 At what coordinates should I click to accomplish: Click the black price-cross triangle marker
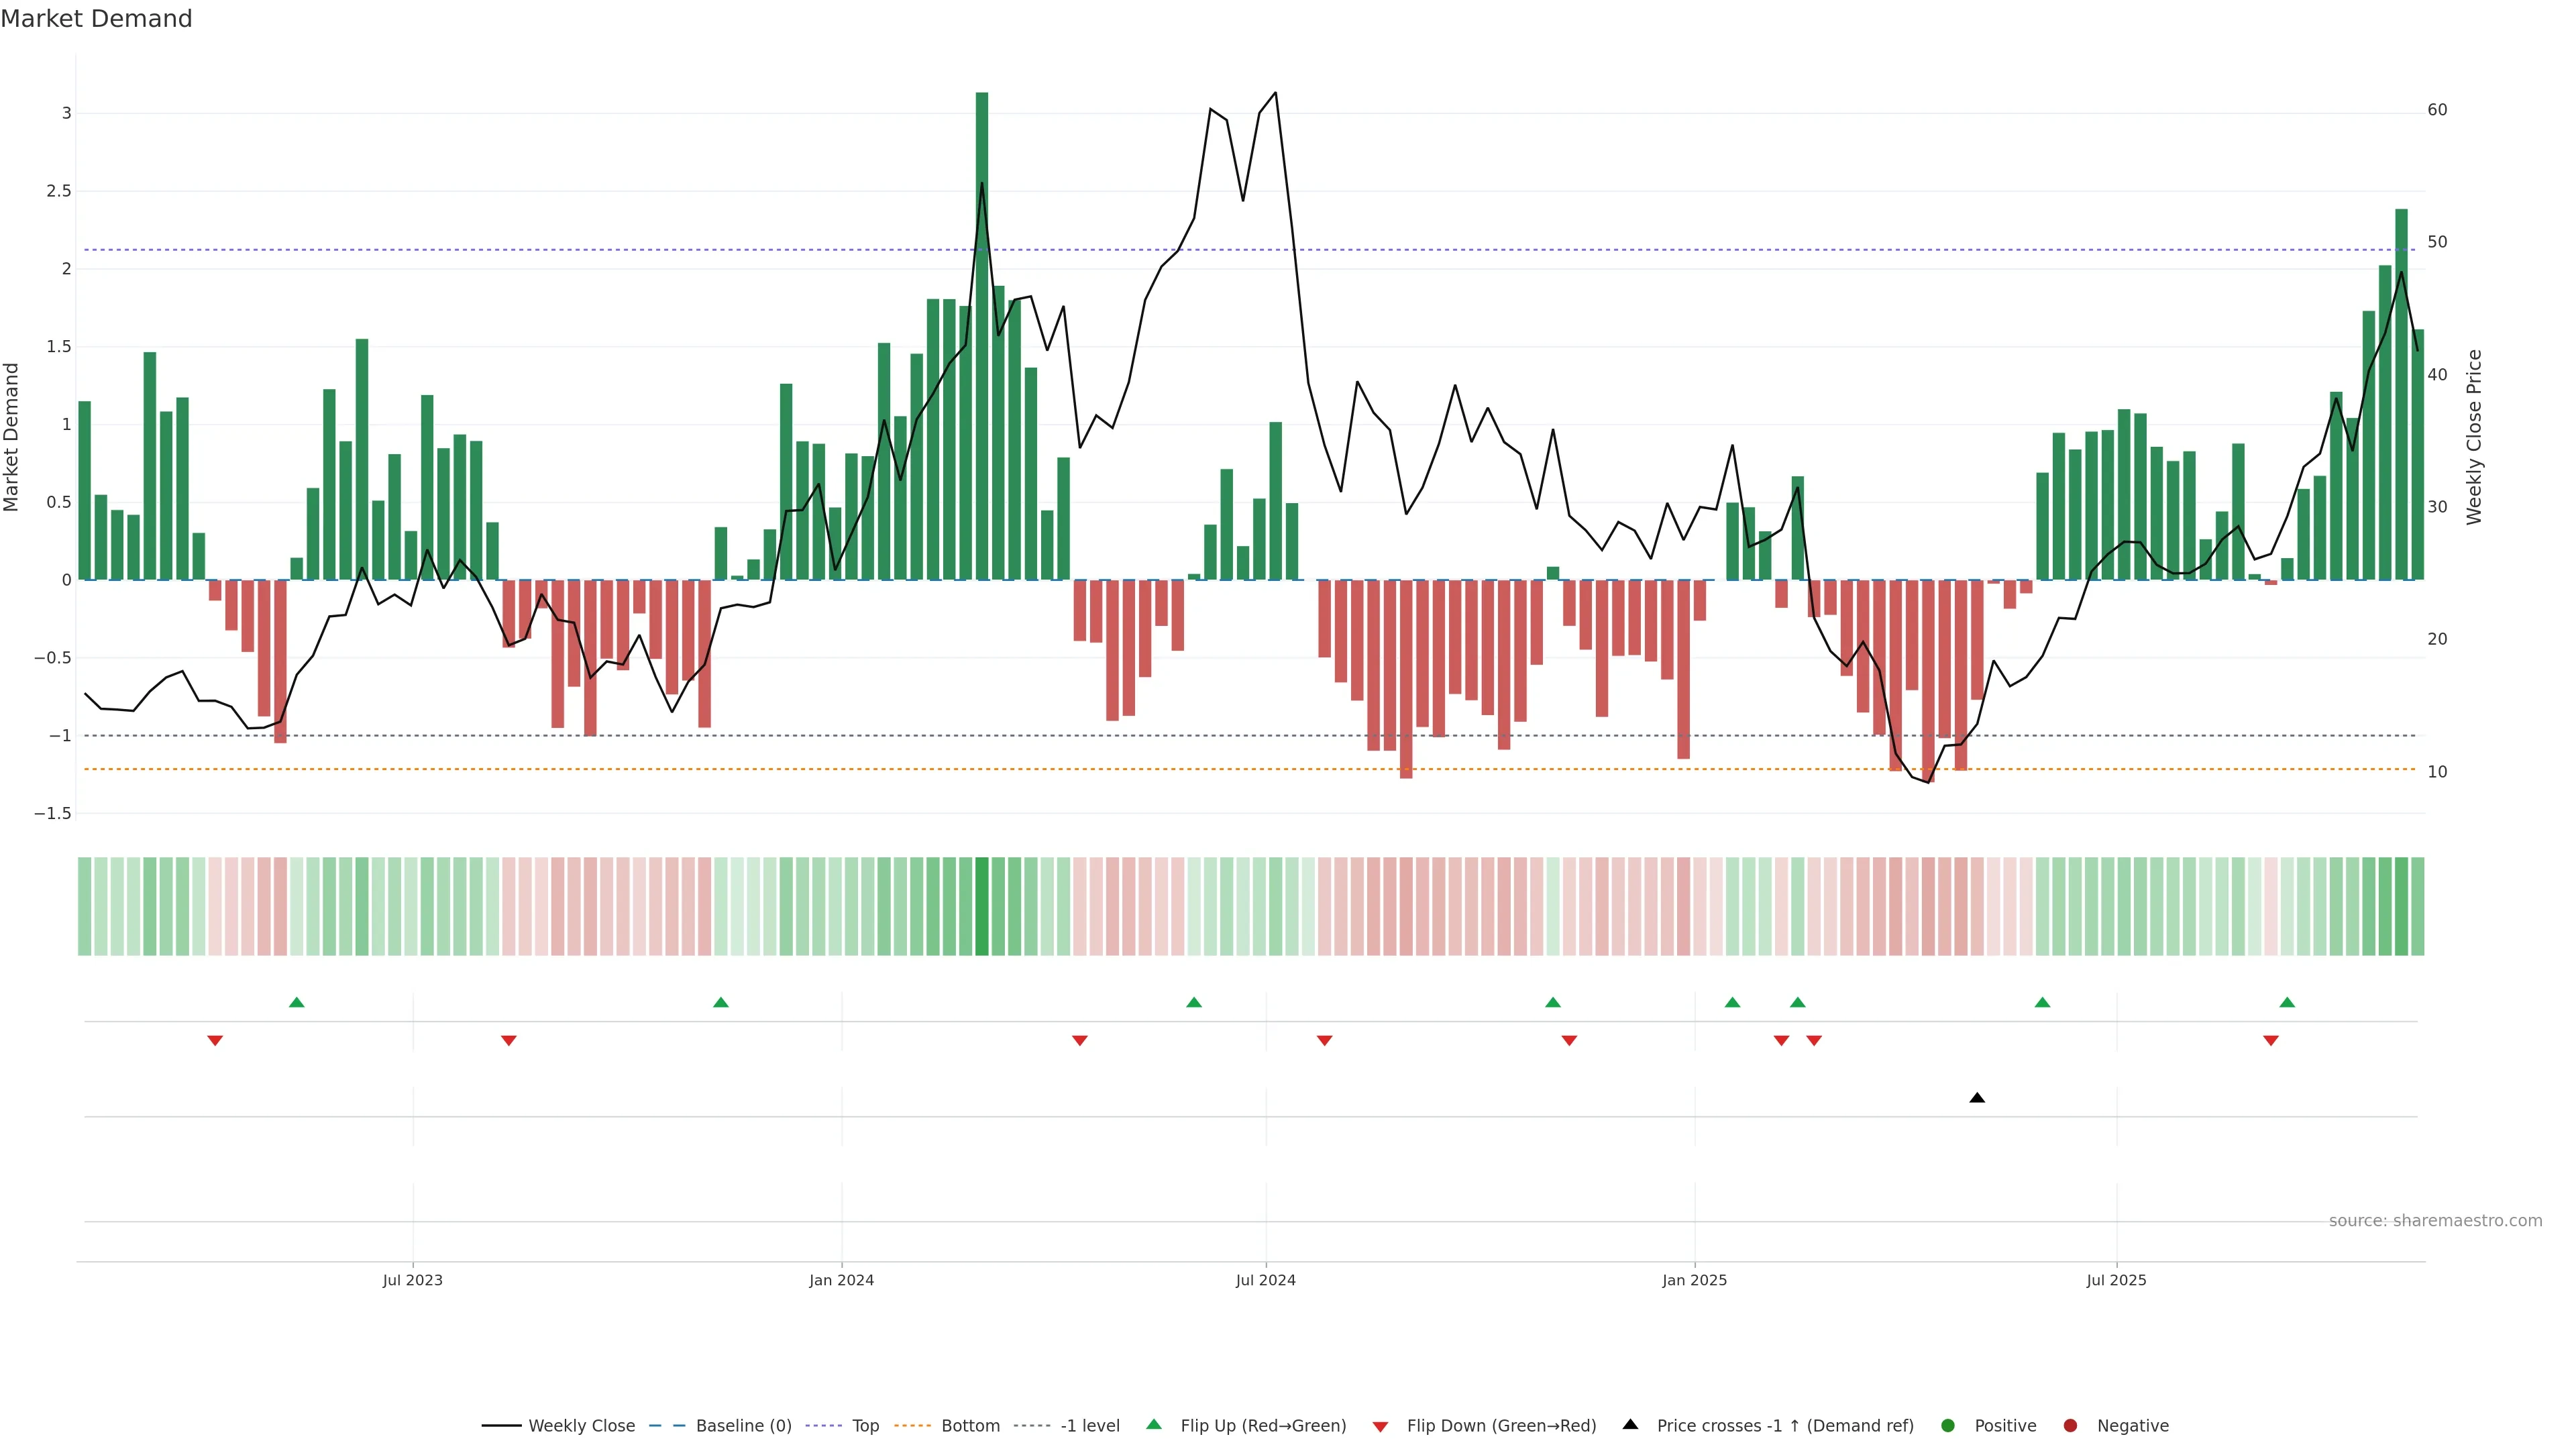[1977, 1098]
